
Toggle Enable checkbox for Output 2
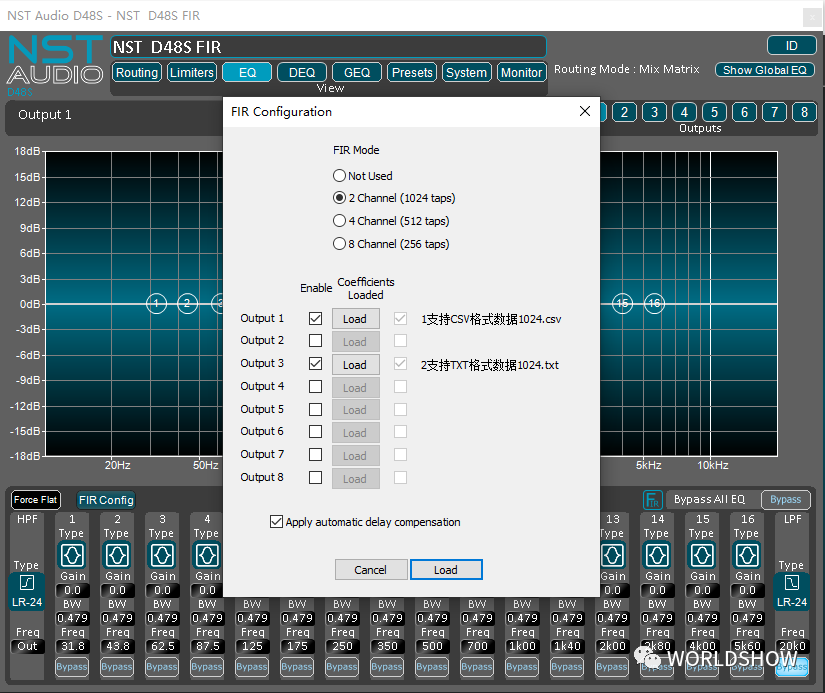pyautogui.click(x=316, y=340)
